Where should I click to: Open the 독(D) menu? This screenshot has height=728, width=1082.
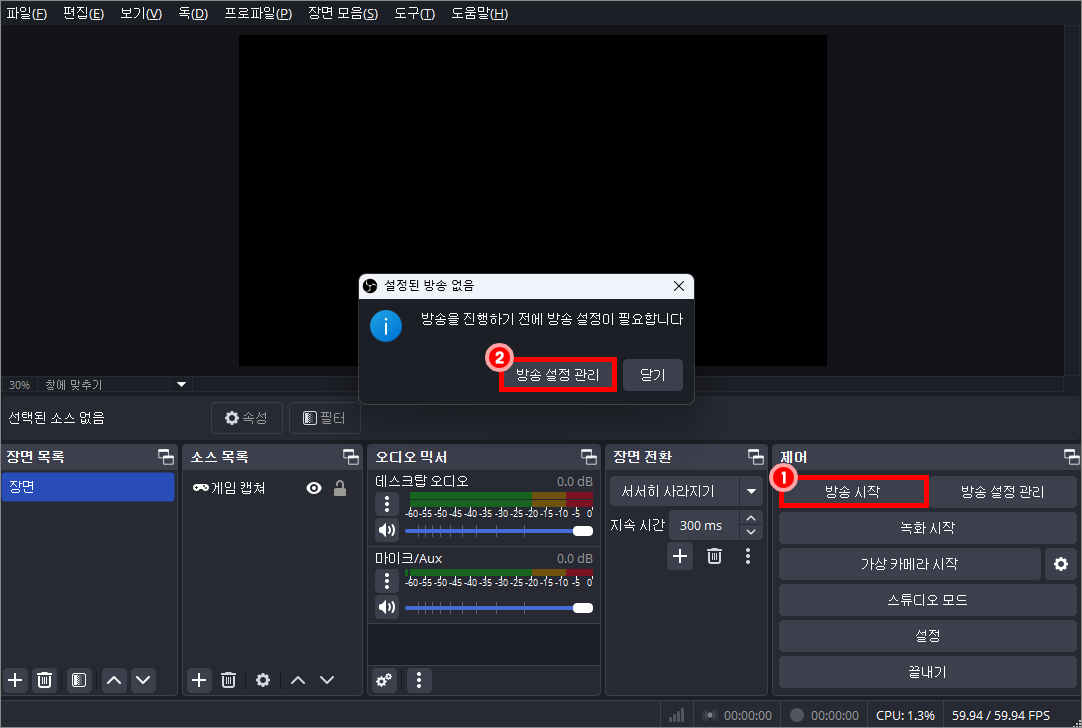(x=193, y=14)
